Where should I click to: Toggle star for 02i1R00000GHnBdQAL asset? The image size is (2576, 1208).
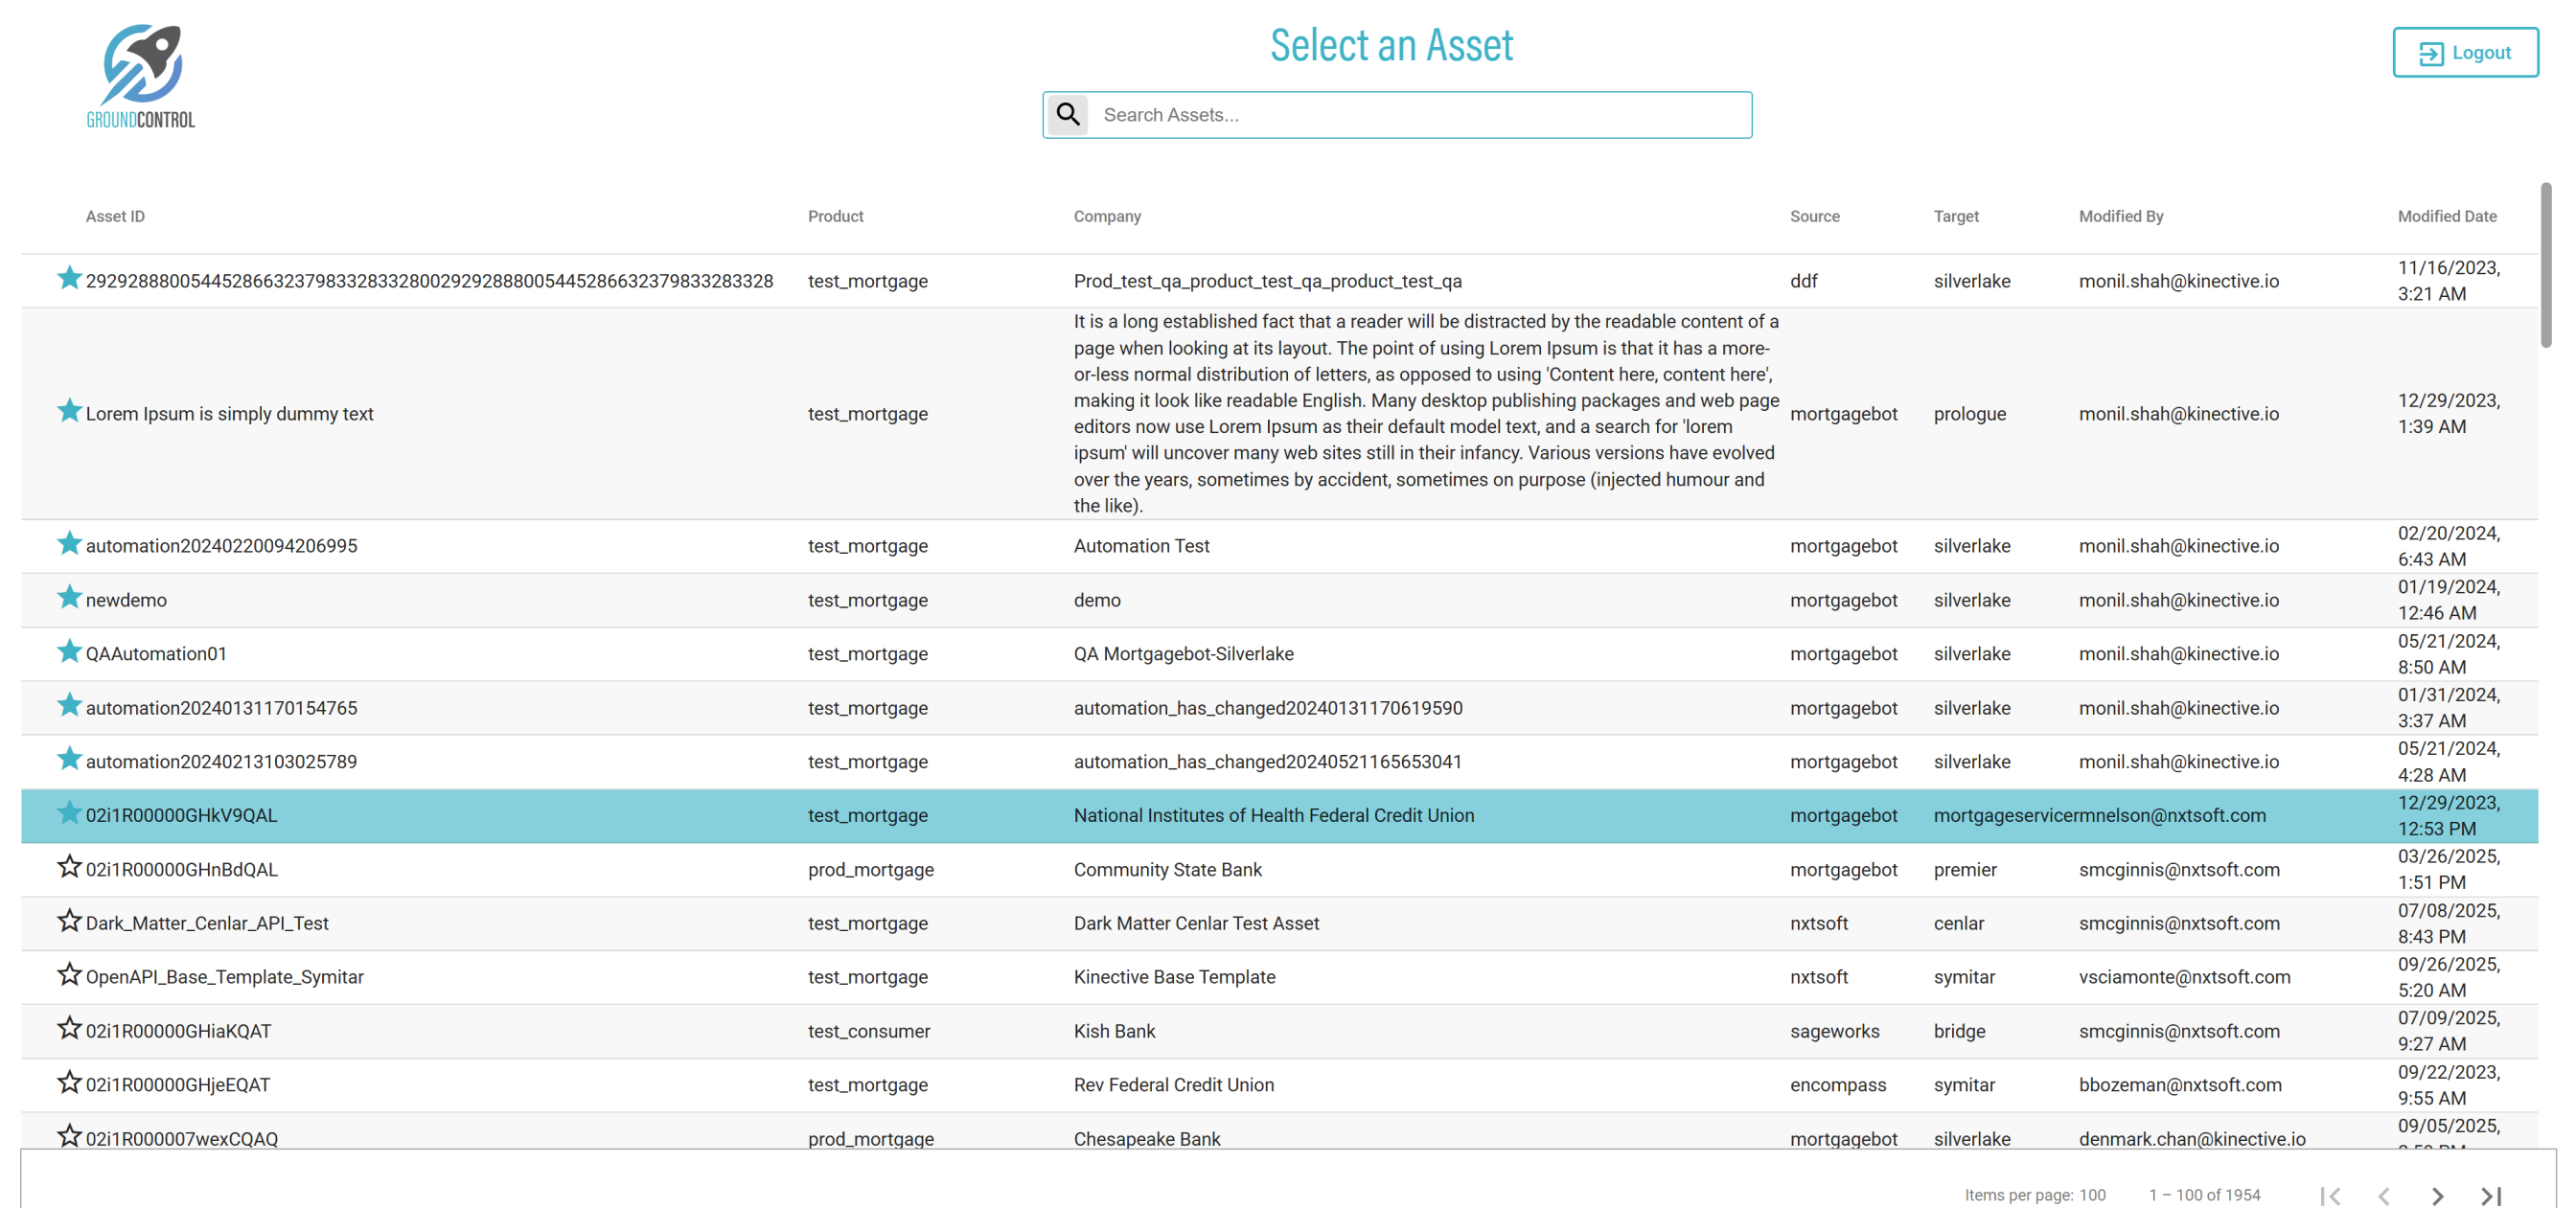click(x=69, y=866)
